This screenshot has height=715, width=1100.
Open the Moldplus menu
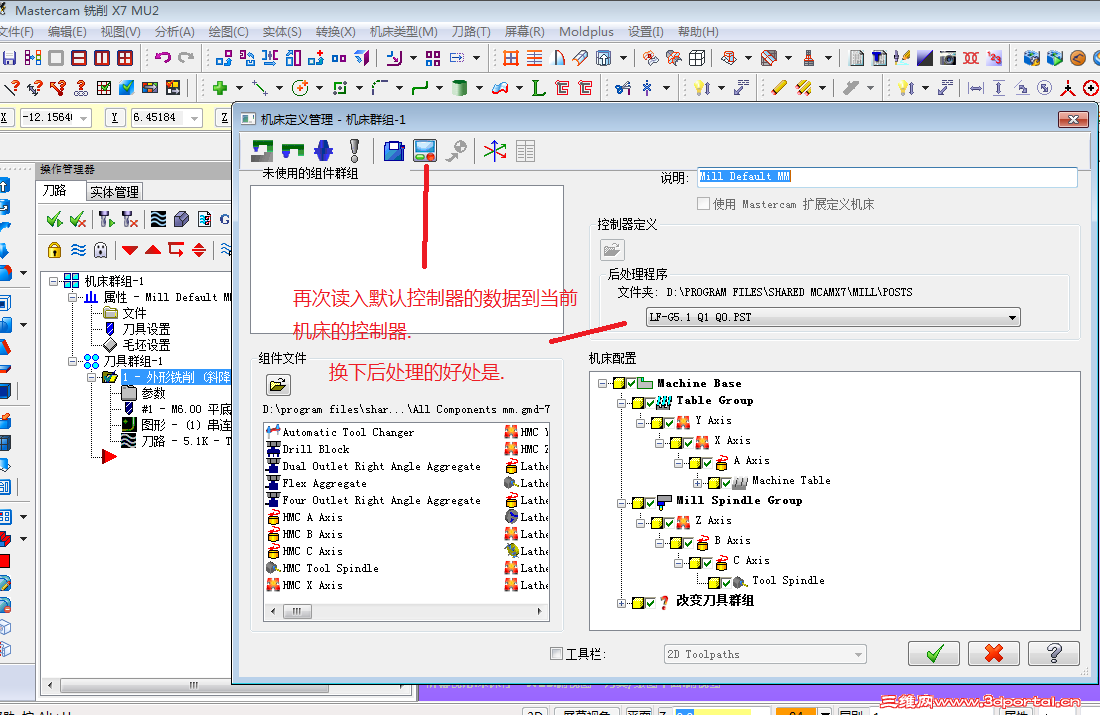[586, 32]
